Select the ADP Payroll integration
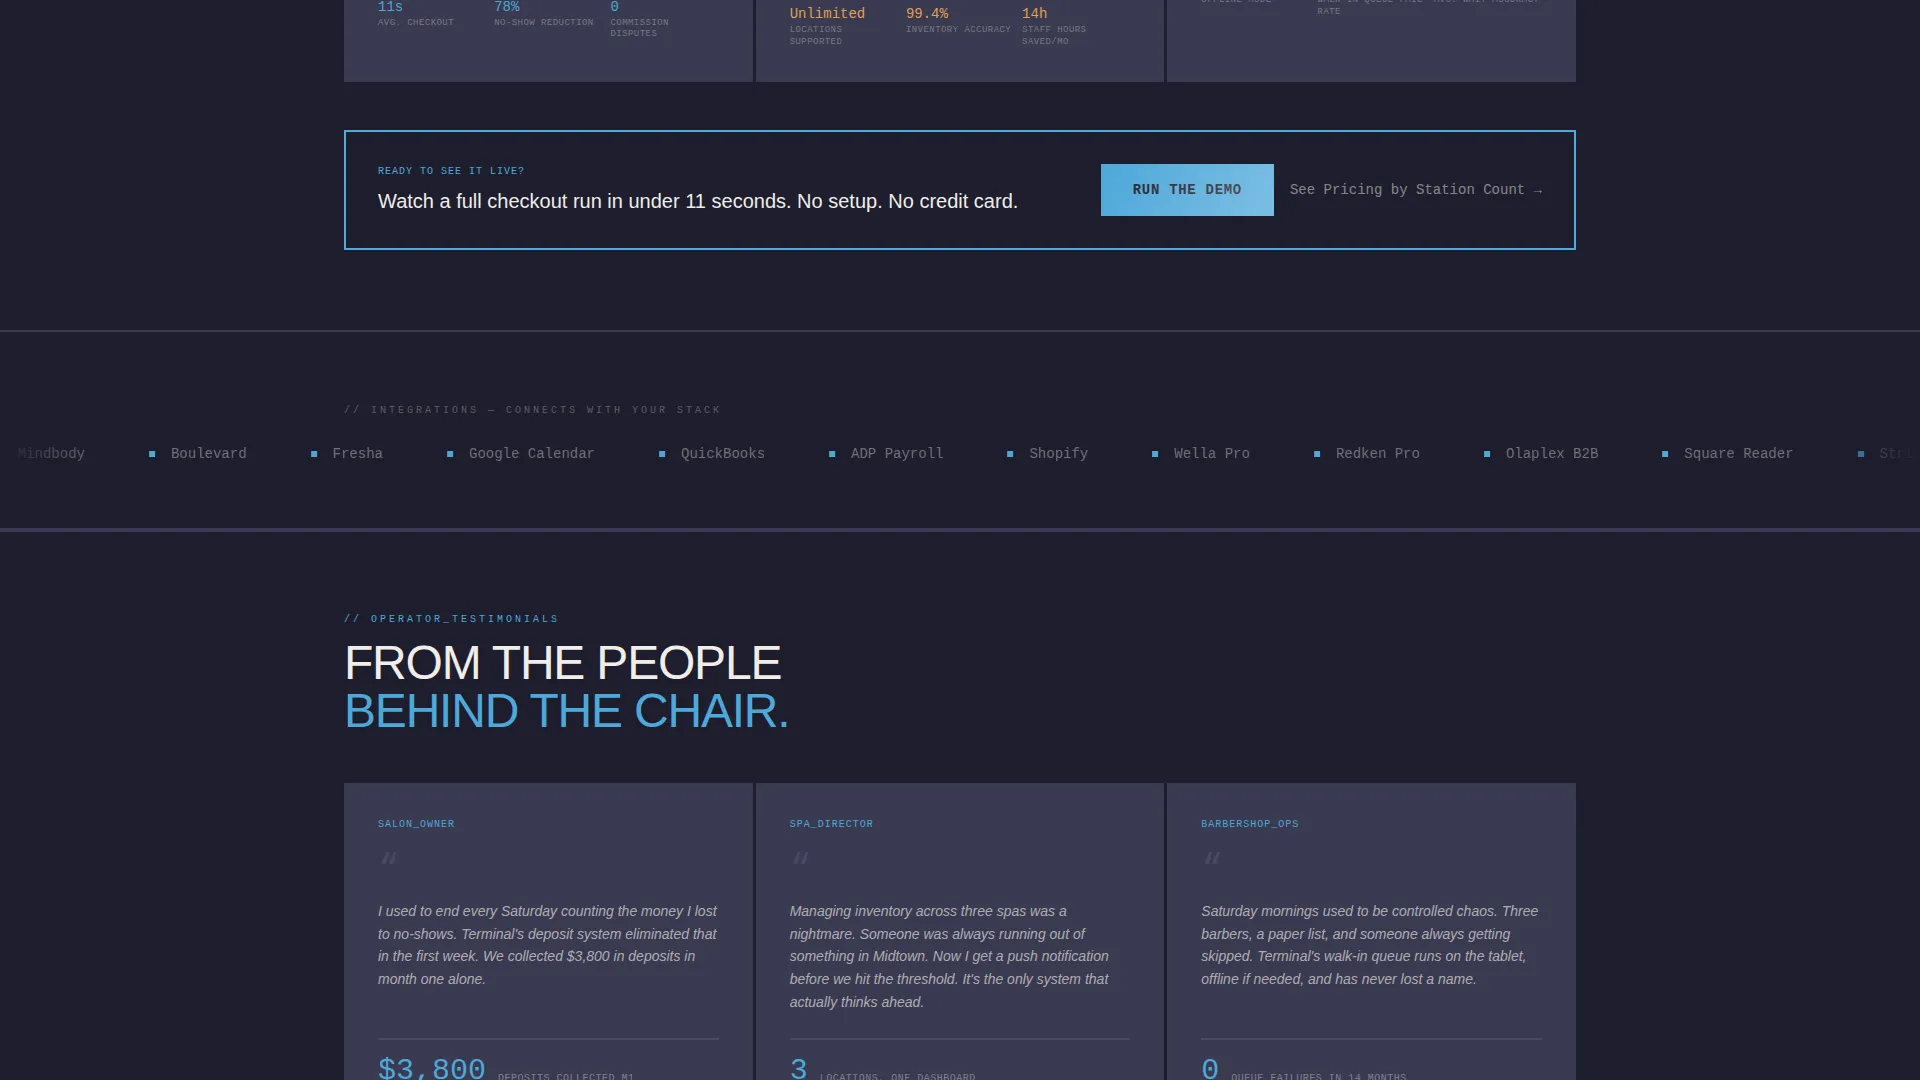This screenshot has height=1080, width=1920. 897,454
